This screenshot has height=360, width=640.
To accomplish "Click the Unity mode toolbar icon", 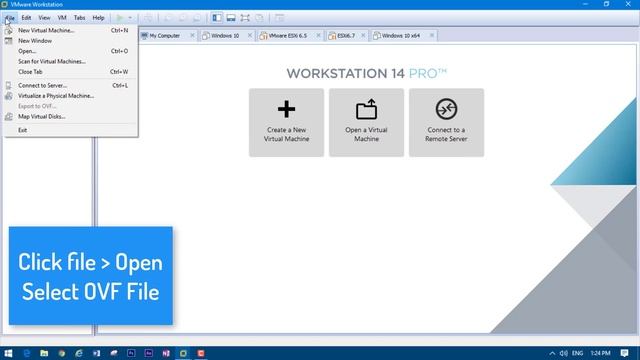I will [x=259, y=18].
